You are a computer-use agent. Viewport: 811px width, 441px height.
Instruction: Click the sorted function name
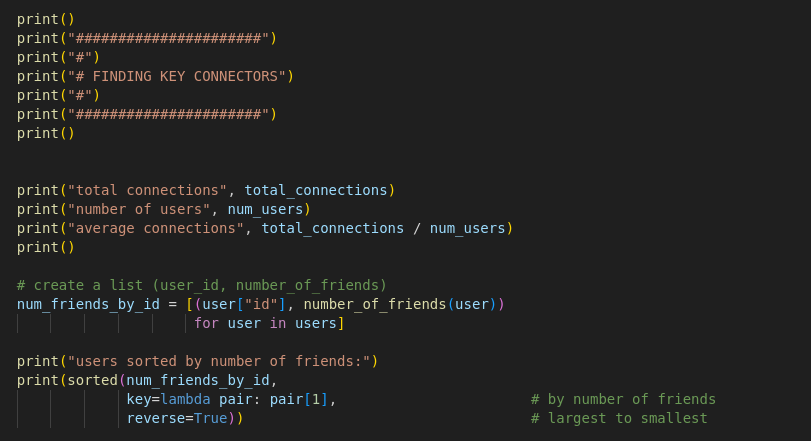pyautogui.click(x=92, y=380)
